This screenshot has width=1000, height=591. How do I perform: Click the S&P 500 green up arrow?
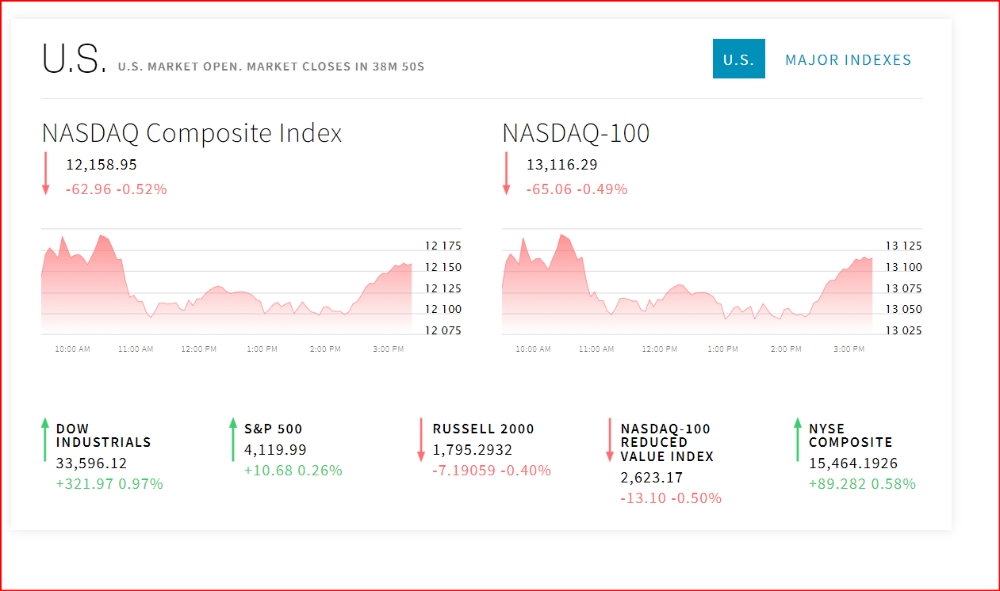pyautogui.click(x=233, y=439)
